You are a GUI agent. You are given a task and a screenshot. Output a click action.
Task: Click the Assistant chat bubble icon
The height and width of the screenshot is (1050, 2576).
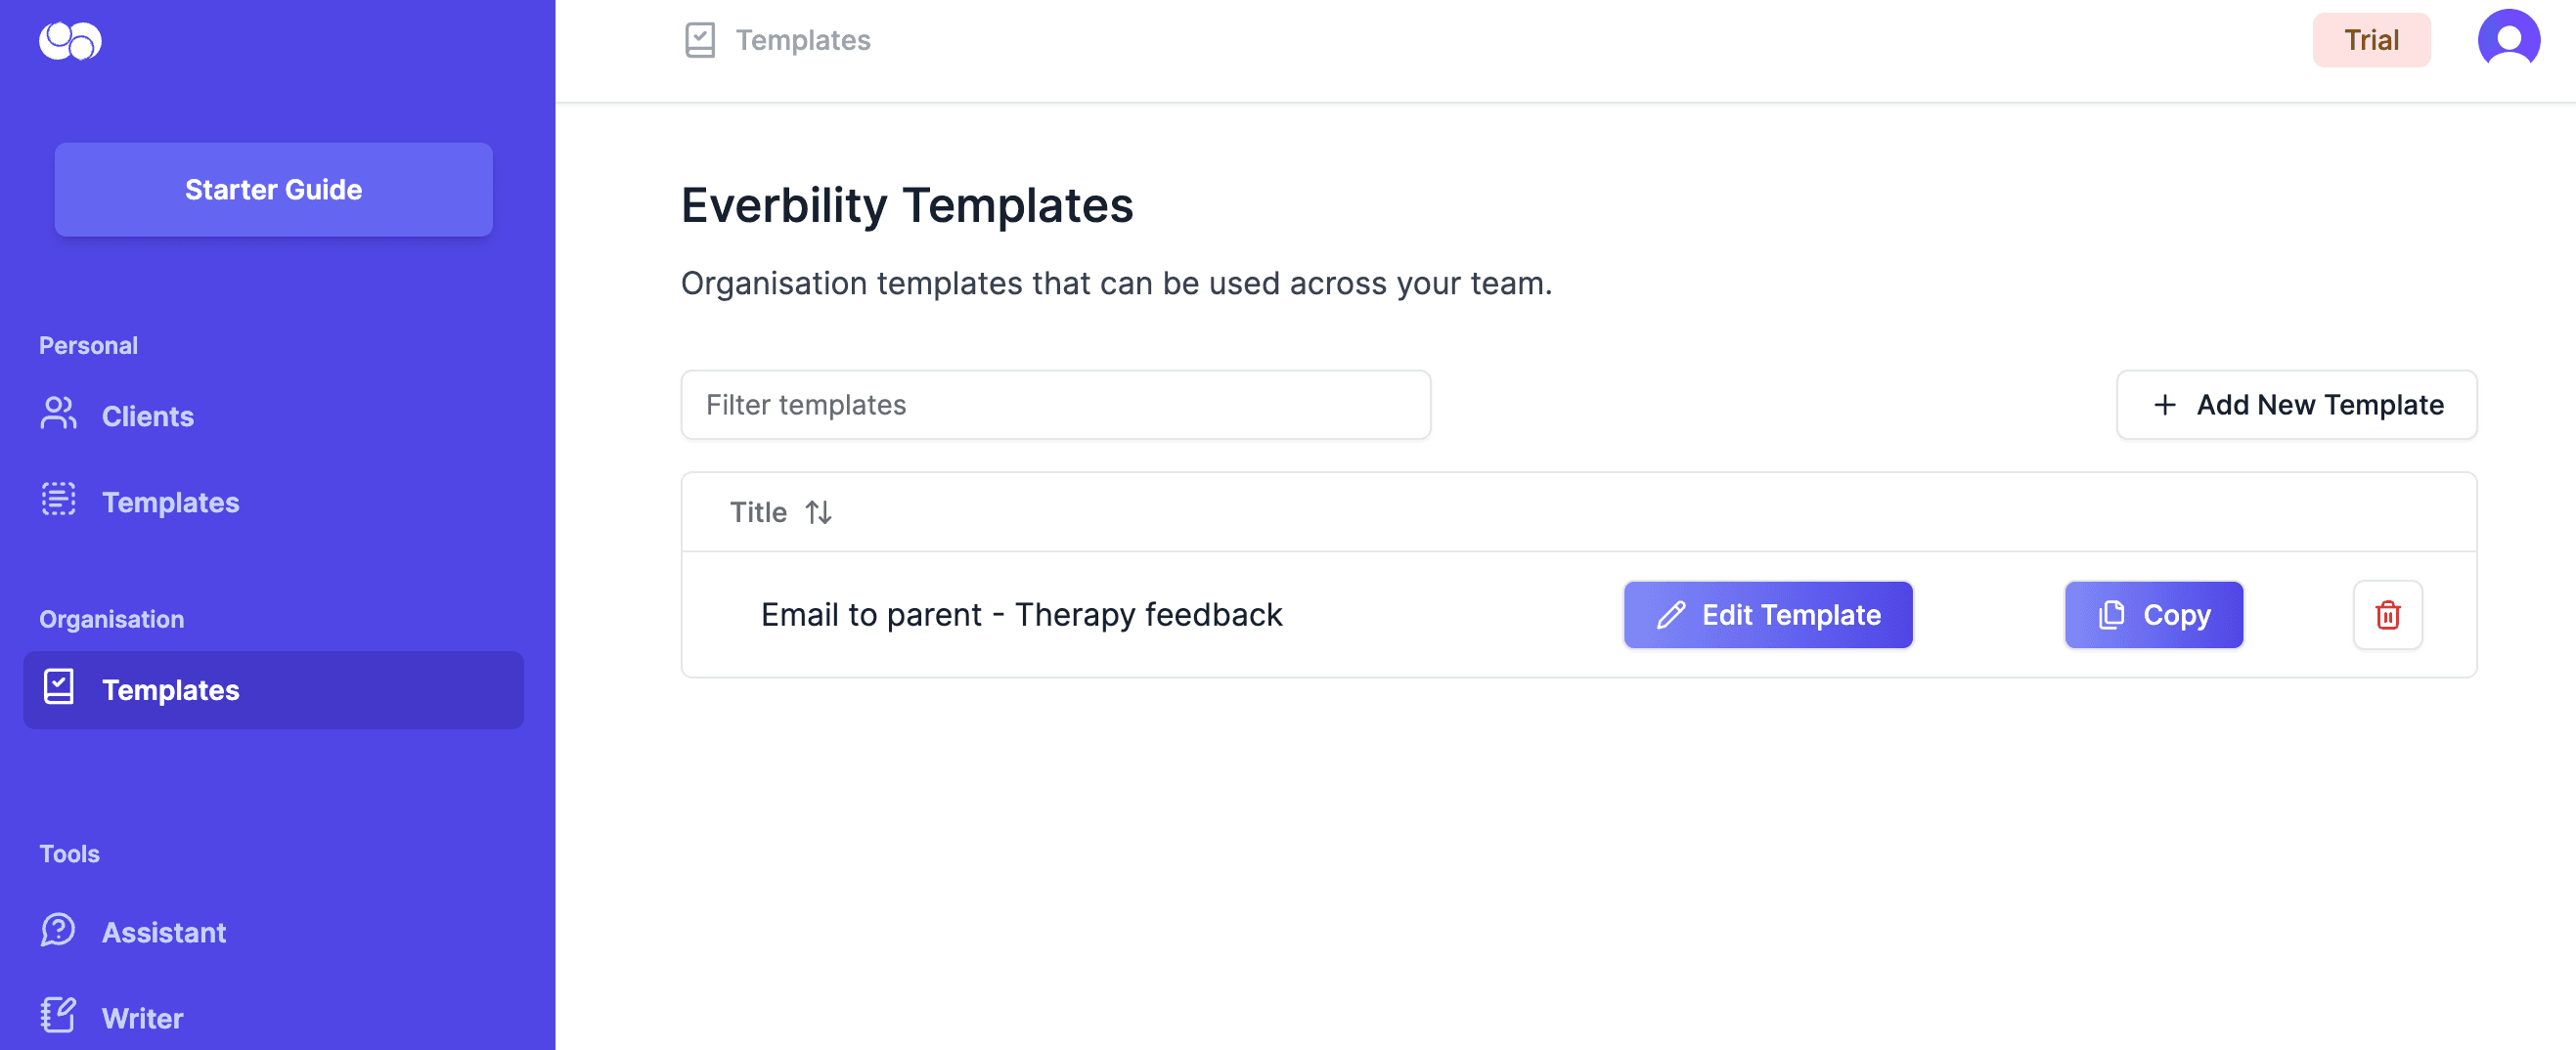tap(58, 930)
